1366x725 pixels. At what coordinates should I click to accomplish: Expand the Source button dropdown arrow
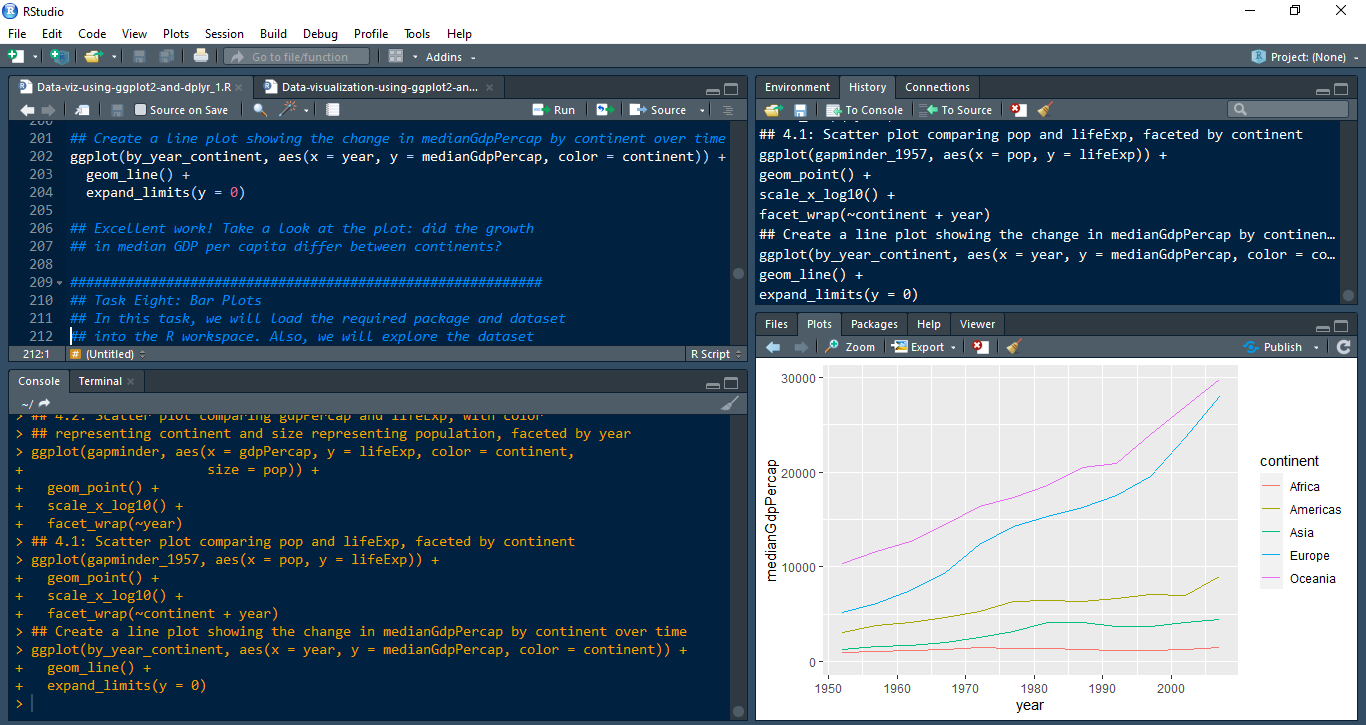[x=702, y=110]
